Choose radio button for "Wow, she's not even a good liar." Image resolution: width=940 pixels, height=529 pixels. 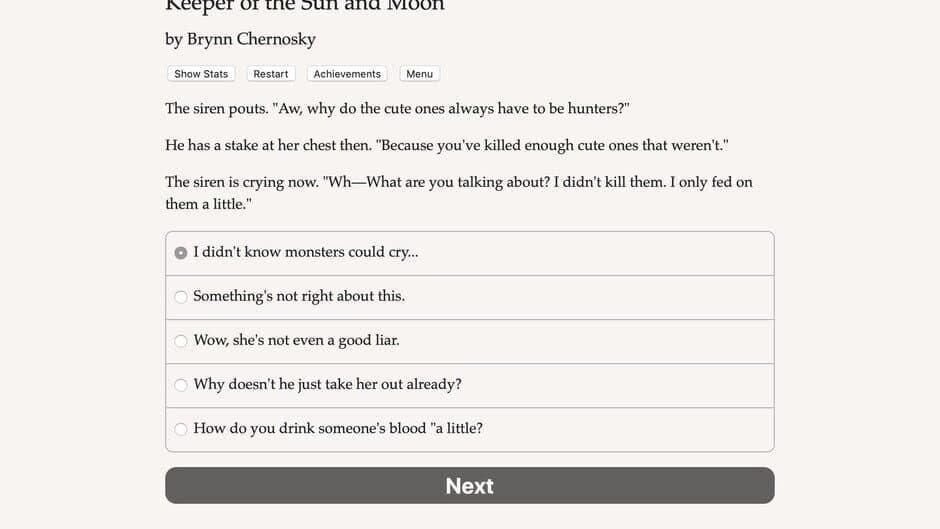pyautogui.click(x=181, y=341)
